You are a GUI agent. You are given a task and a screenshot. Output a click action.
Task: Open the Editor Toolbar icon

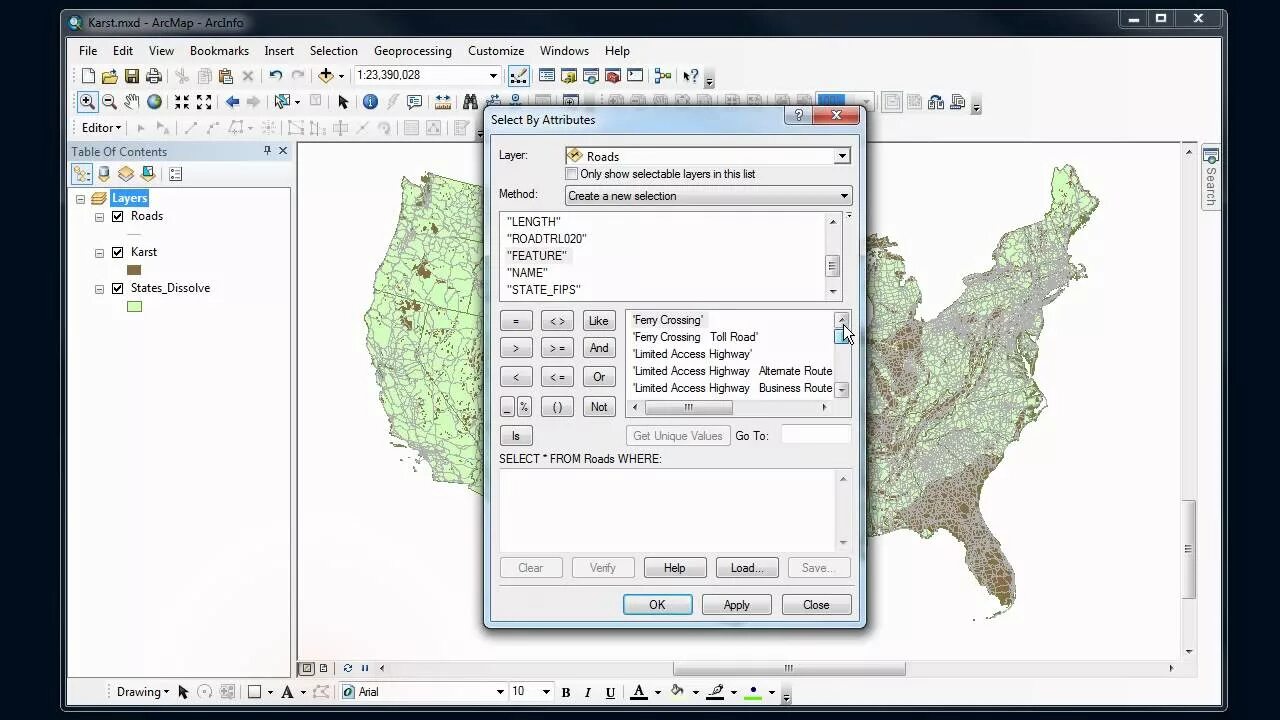[519, 76]
